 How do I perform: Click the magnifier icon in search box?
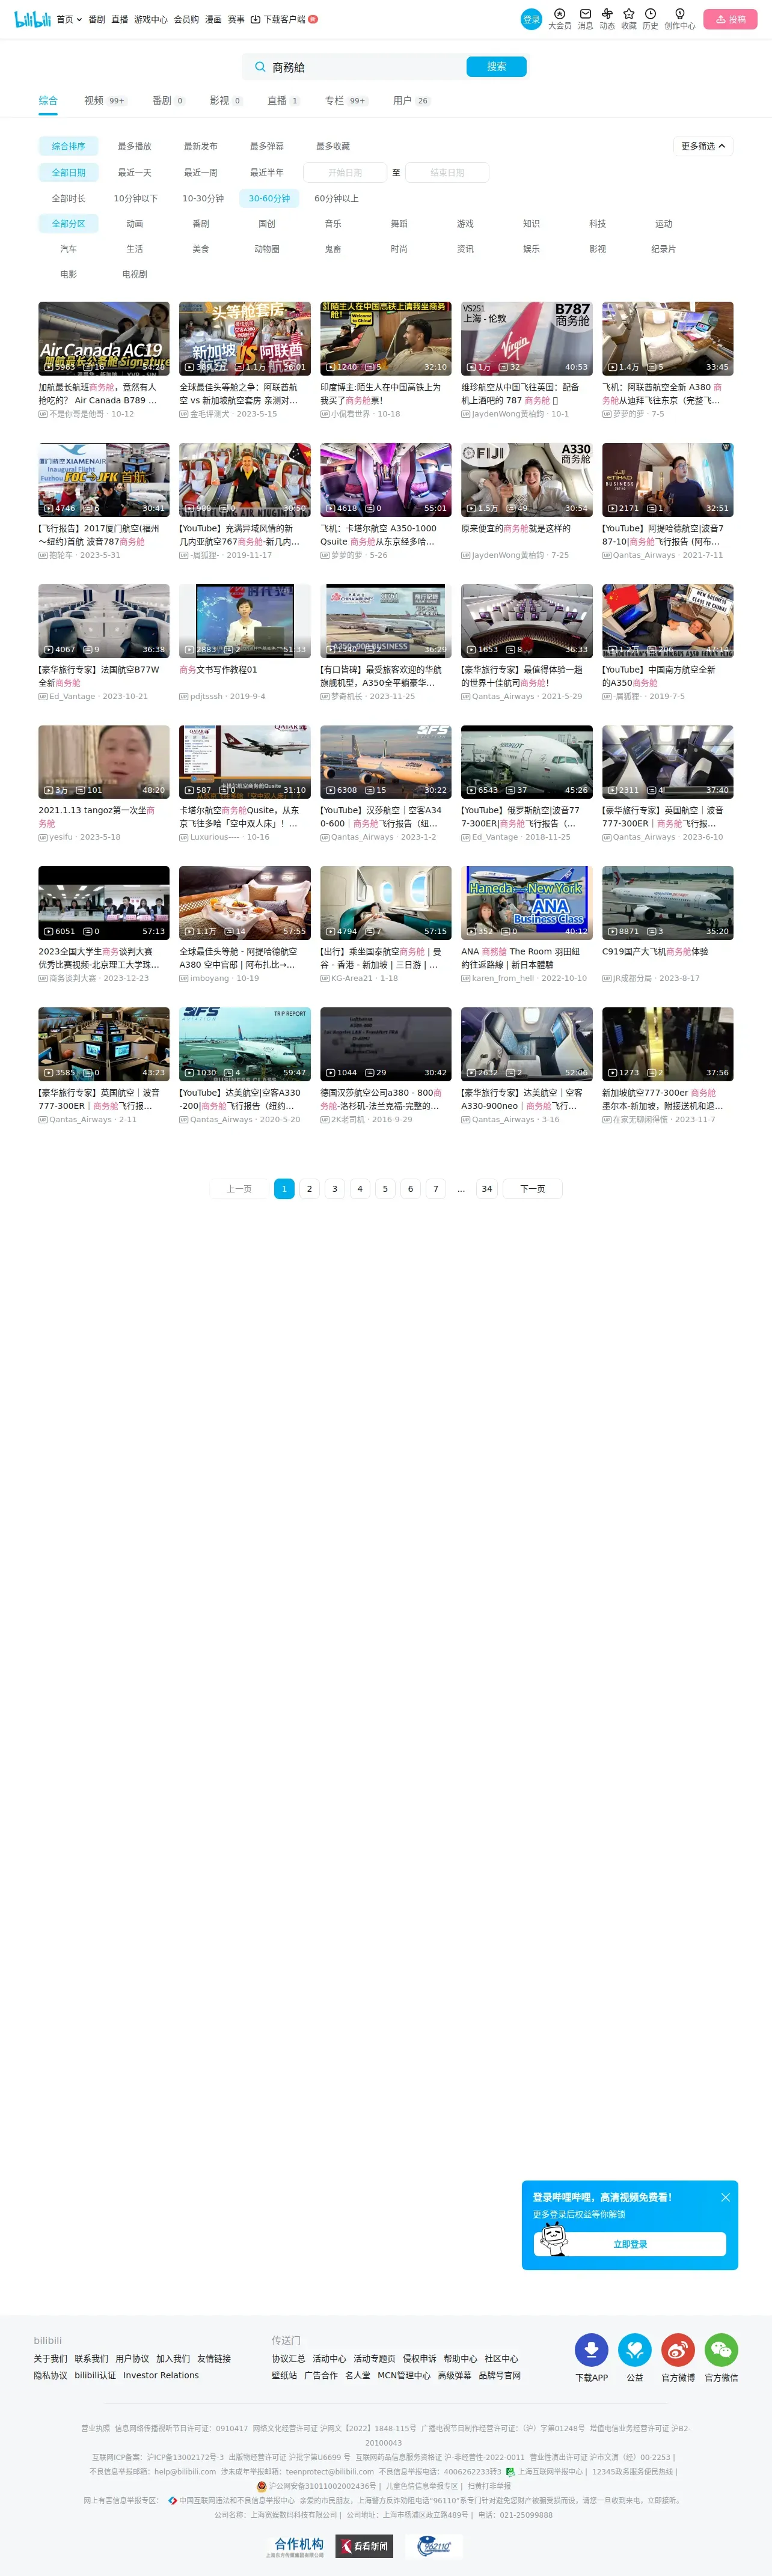[260, 67]
